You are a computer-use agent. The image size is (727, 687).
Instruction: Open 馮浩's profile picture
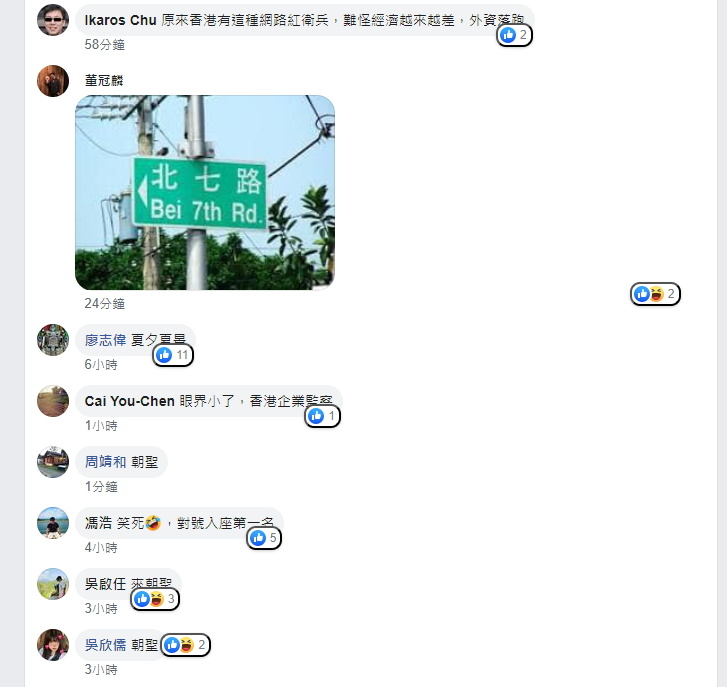(53, 523)
